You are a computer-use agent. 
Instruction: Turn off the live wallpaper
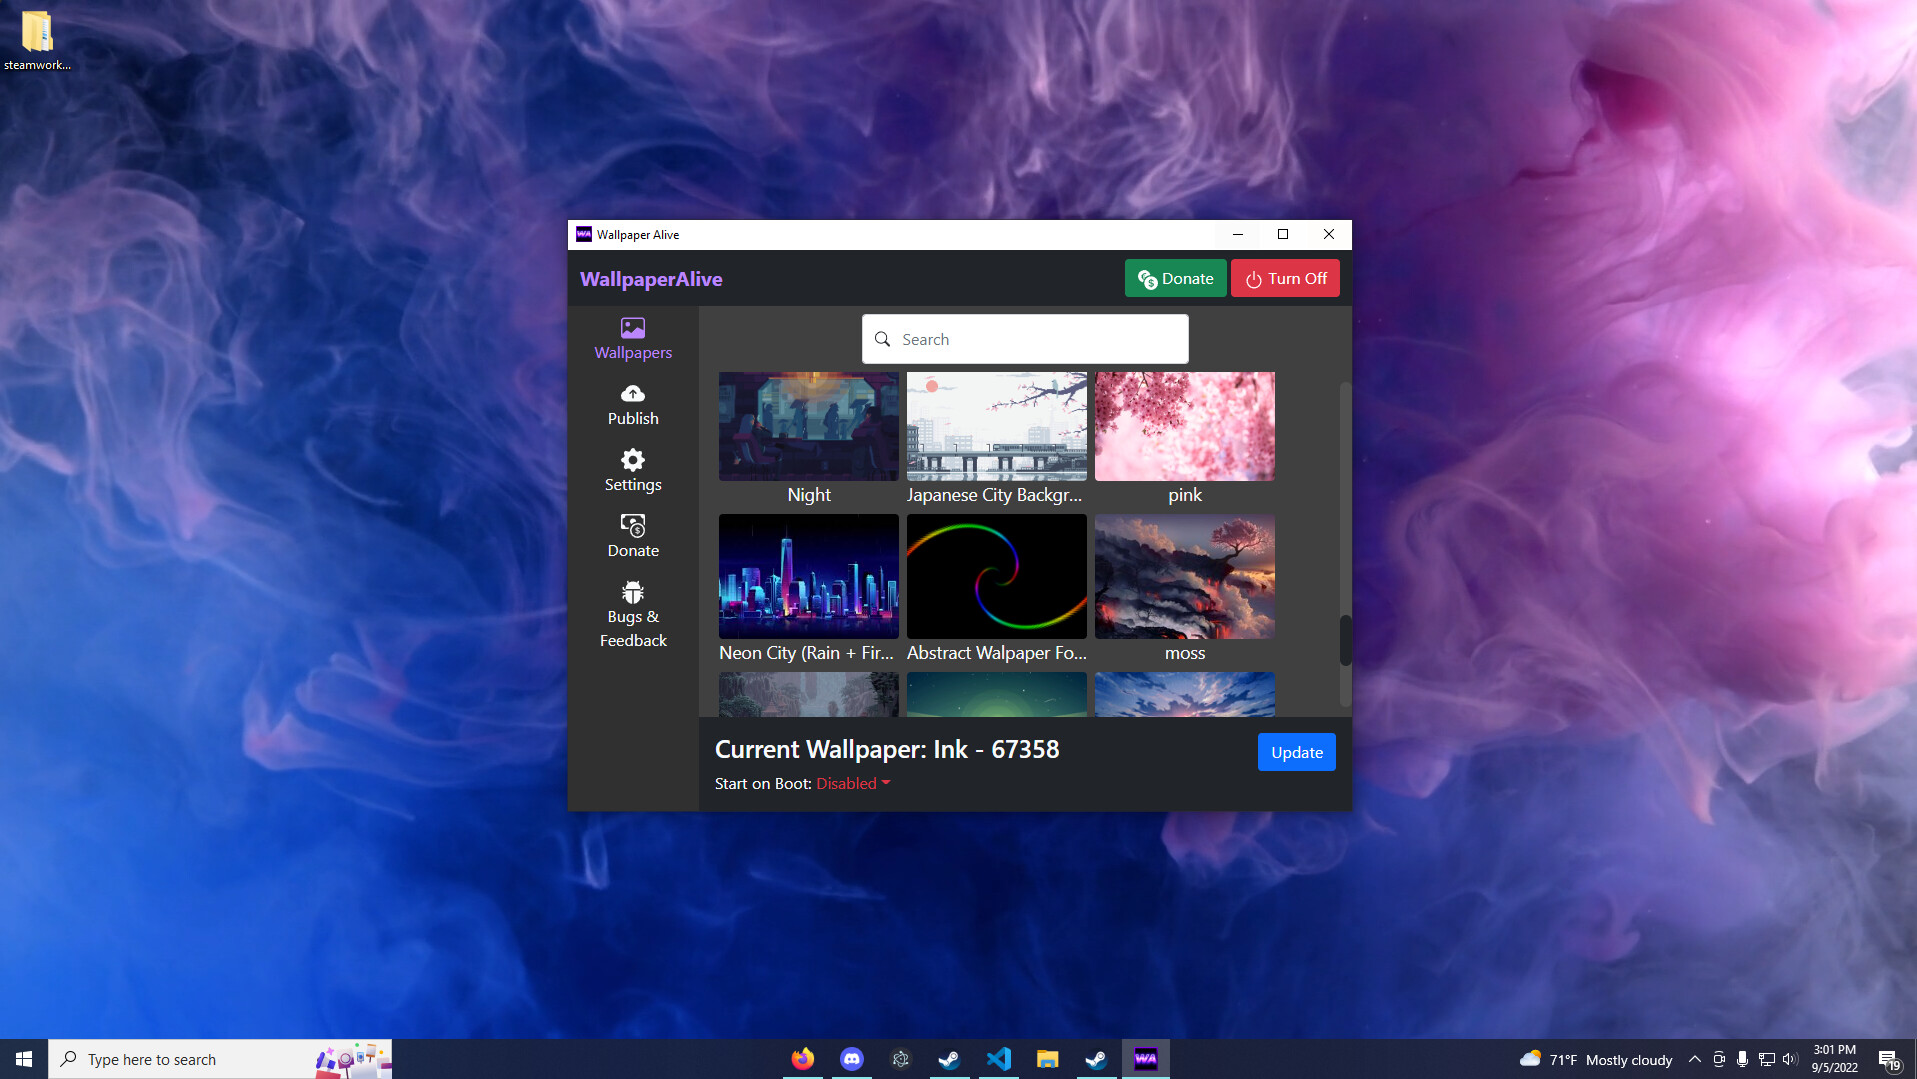[x=1285, y=278]
